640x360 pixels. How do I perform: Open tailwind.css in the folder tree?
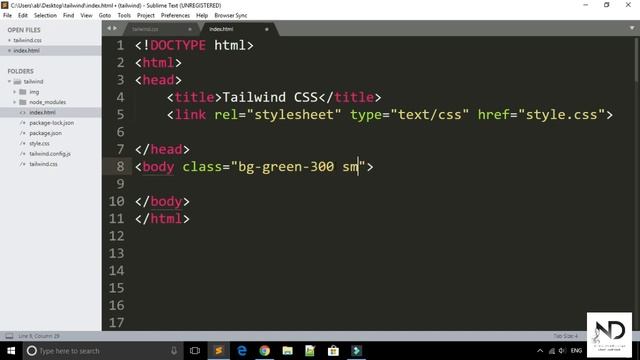pos(43,164)
